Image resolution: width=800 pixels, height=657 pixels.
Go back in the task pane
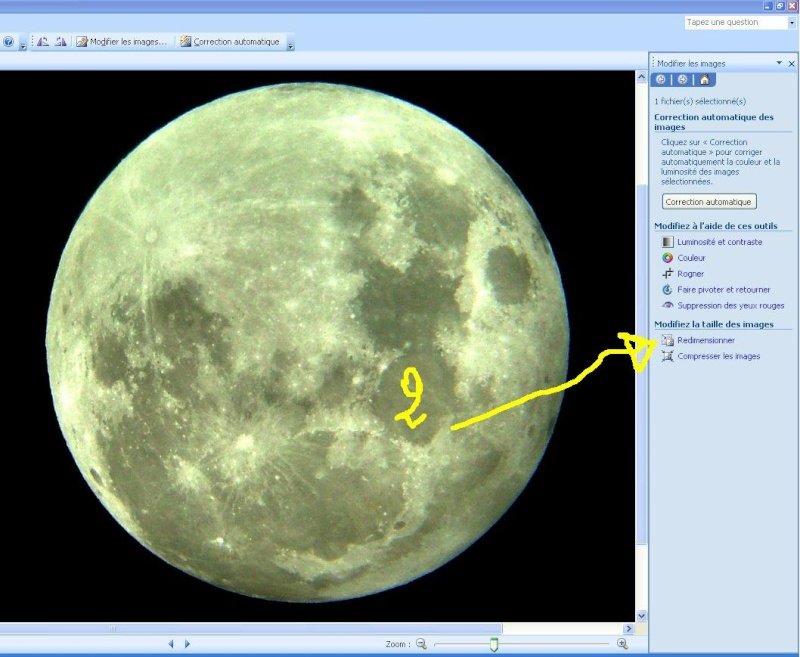pos(660,80)
